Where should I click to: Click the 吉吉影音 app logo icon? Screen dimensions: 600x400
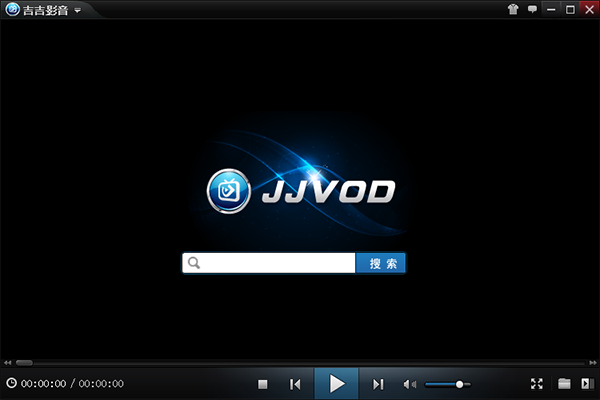click(x=12, y=10)
